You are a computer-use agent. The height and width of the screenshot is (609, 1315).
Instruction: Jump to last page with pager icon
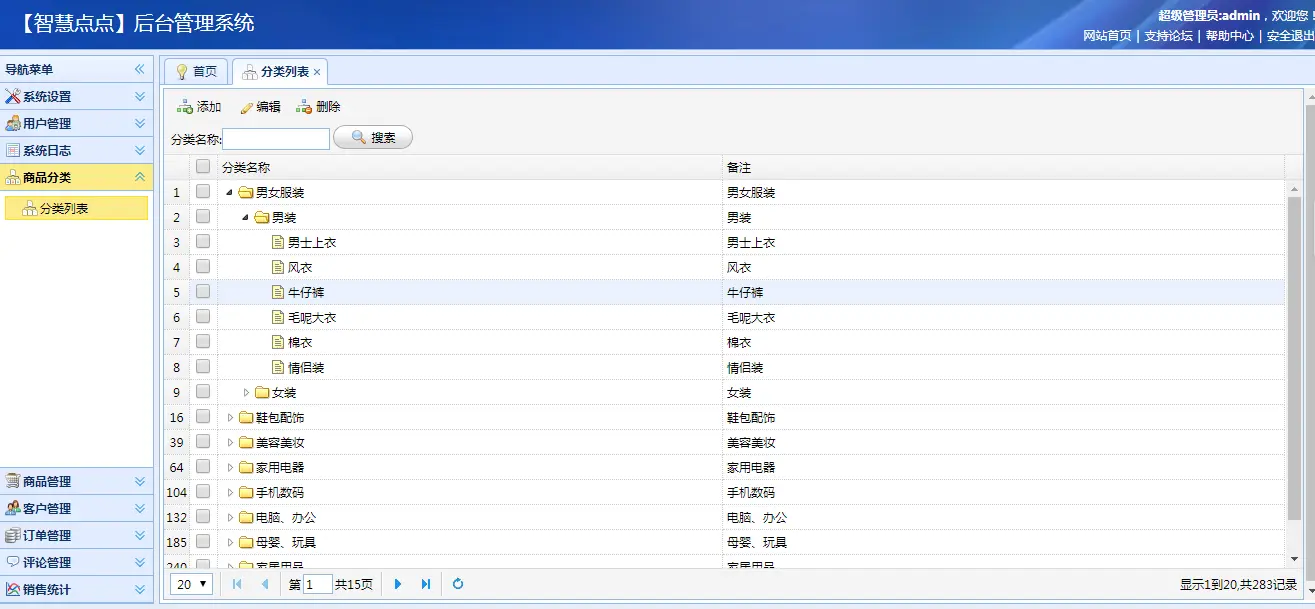click(426, 584)
